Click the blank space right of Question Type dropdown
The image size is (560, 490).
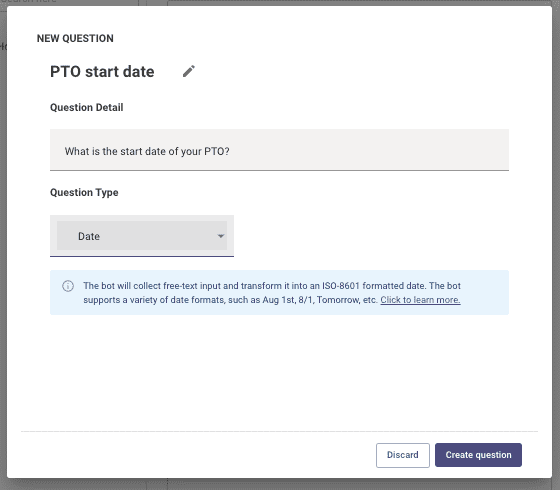(x=371, y=236)
